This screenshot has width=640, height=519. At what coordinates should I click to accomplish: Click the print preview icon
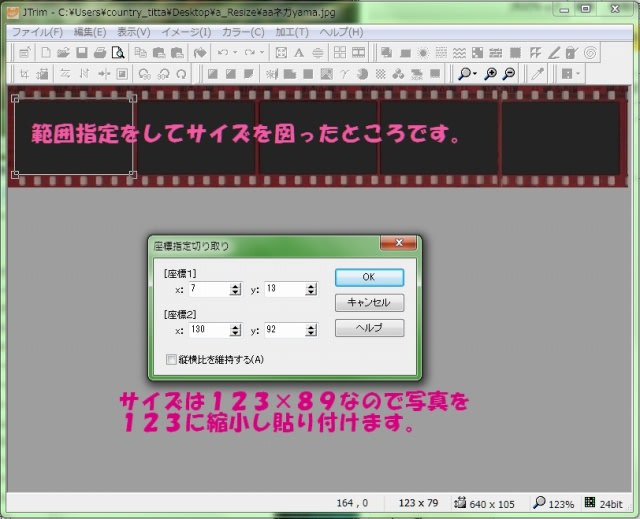coord(117,52)
